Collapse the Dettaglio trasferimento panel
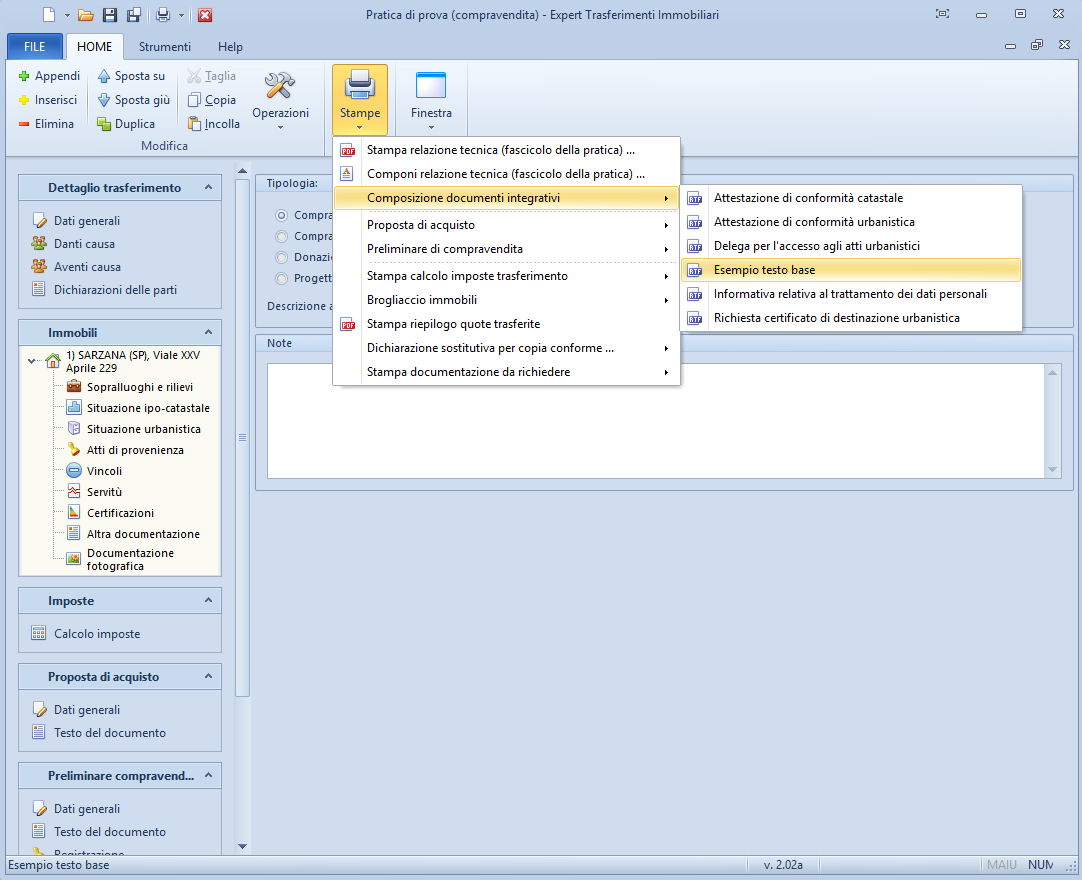The image size is (1082, 880). tap(208, 188)
